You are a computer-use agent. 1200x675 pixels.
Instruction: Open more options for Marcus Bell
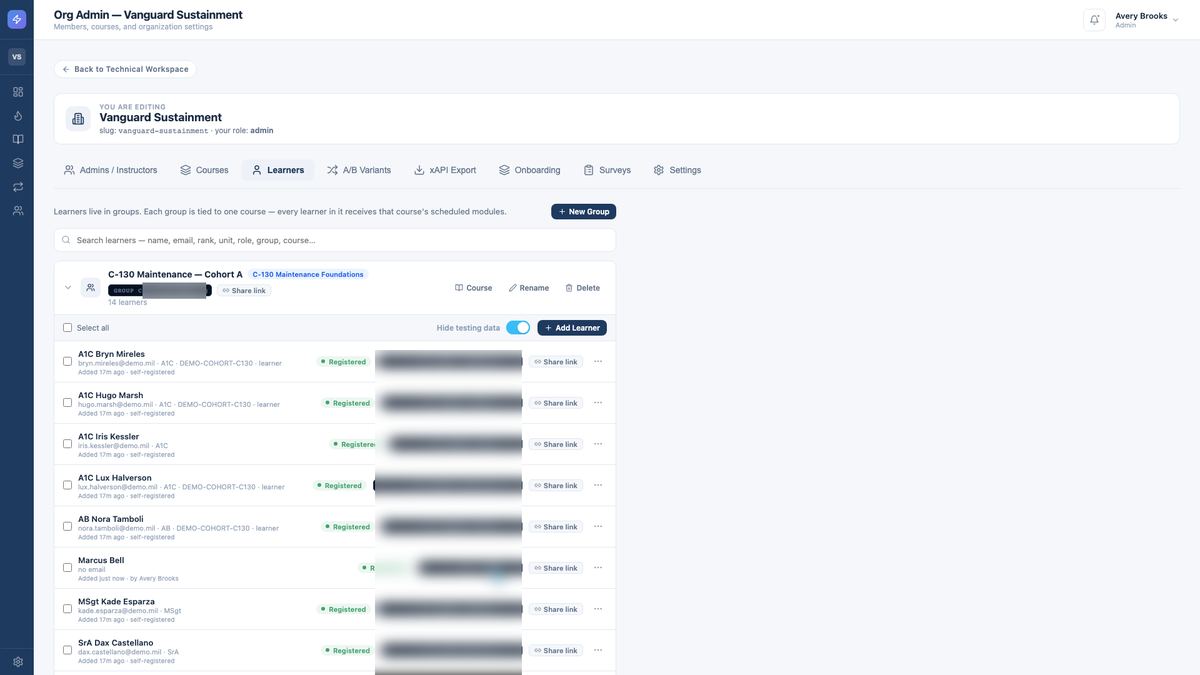[x=598, y=567]
